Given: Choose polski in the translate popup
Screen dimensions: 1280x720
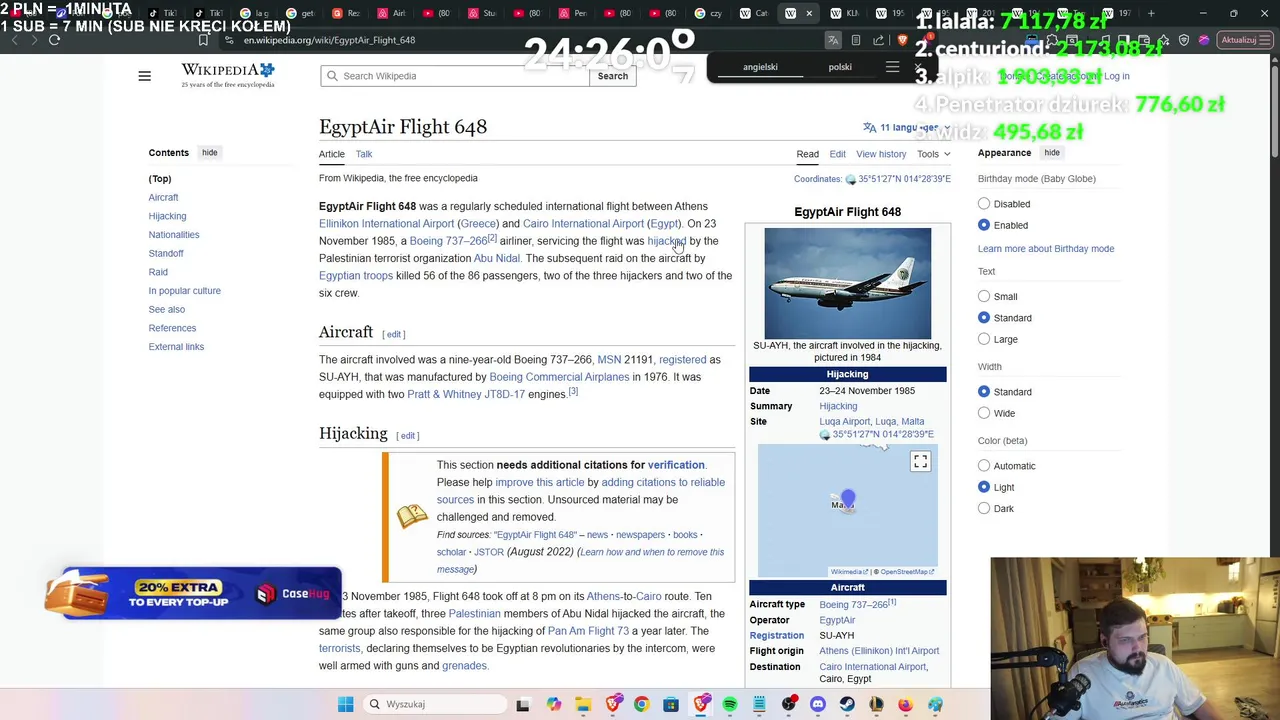Looking at the screenshot, I should 840,67.
